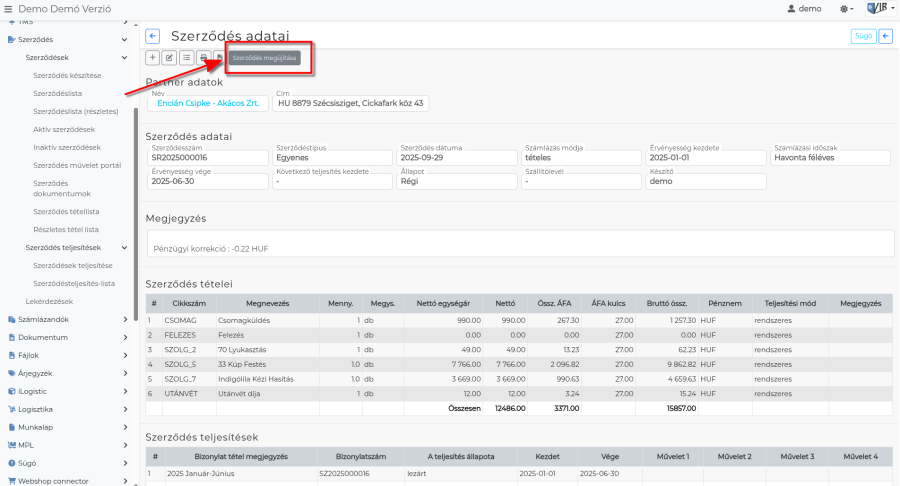This screenshot has width=900, height=486.
Task: Click back arrow left of Szerződés adatai title
Action: click(153, 36)
